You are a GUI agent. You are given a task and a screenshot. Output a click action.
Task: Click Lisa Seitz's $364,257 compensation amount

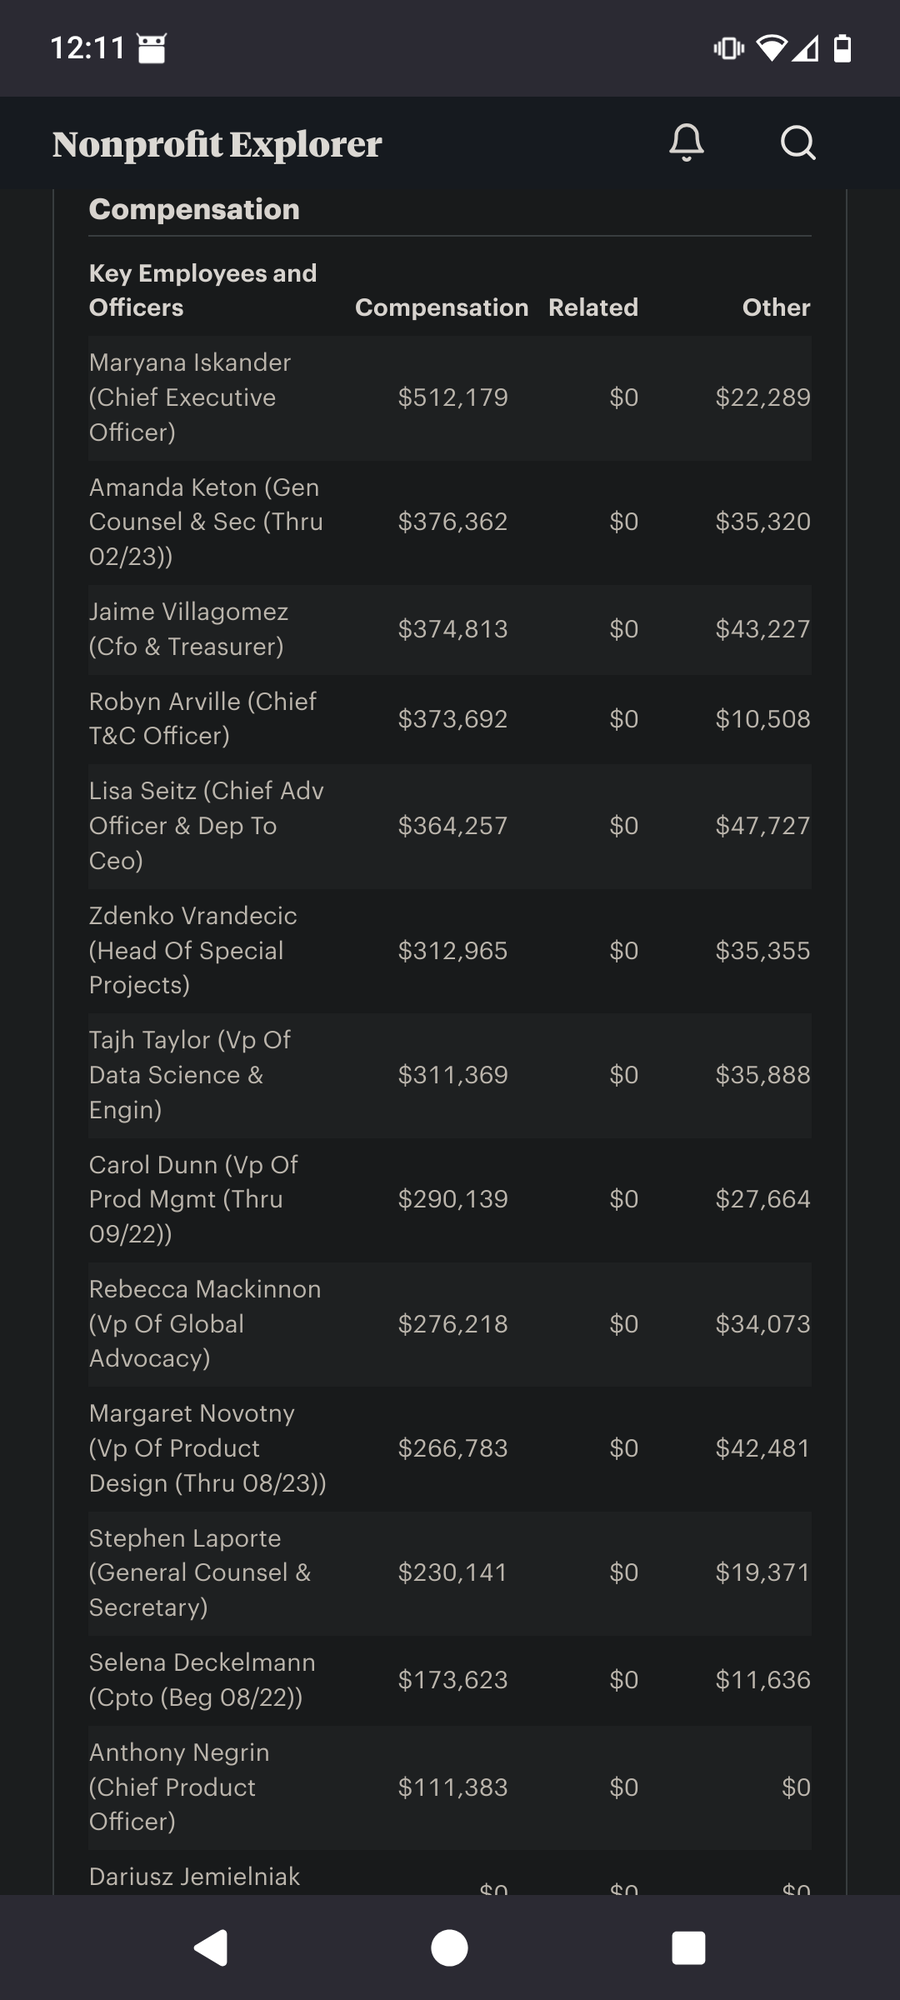(452, 826)
